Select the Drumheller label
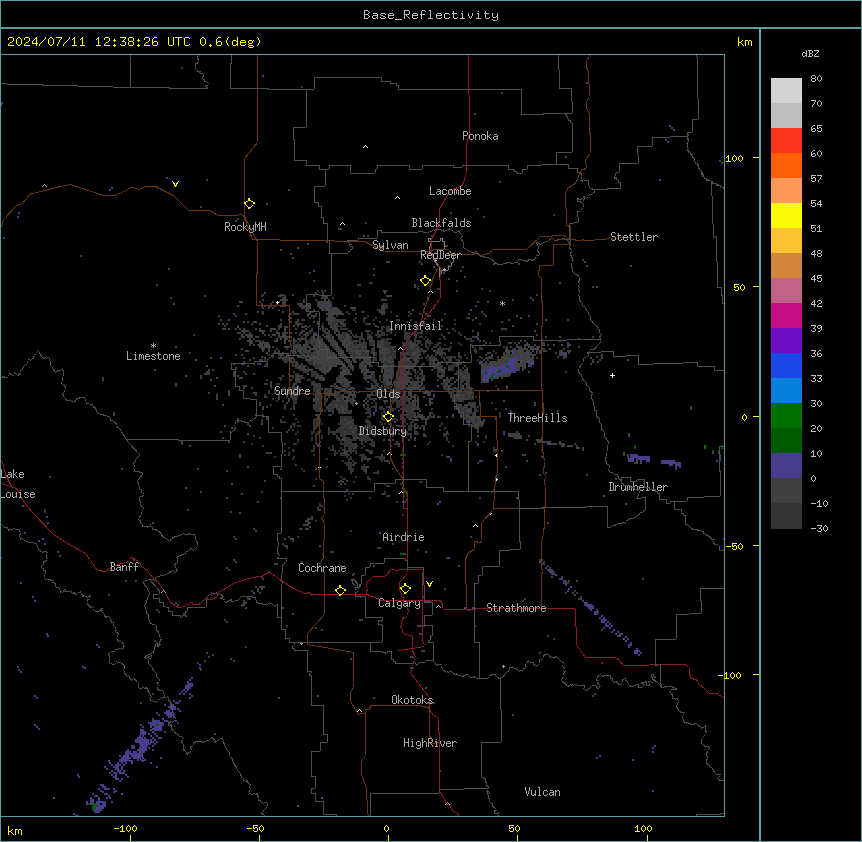Viewport: 862px width, 842px height. [x=638, y=487]
